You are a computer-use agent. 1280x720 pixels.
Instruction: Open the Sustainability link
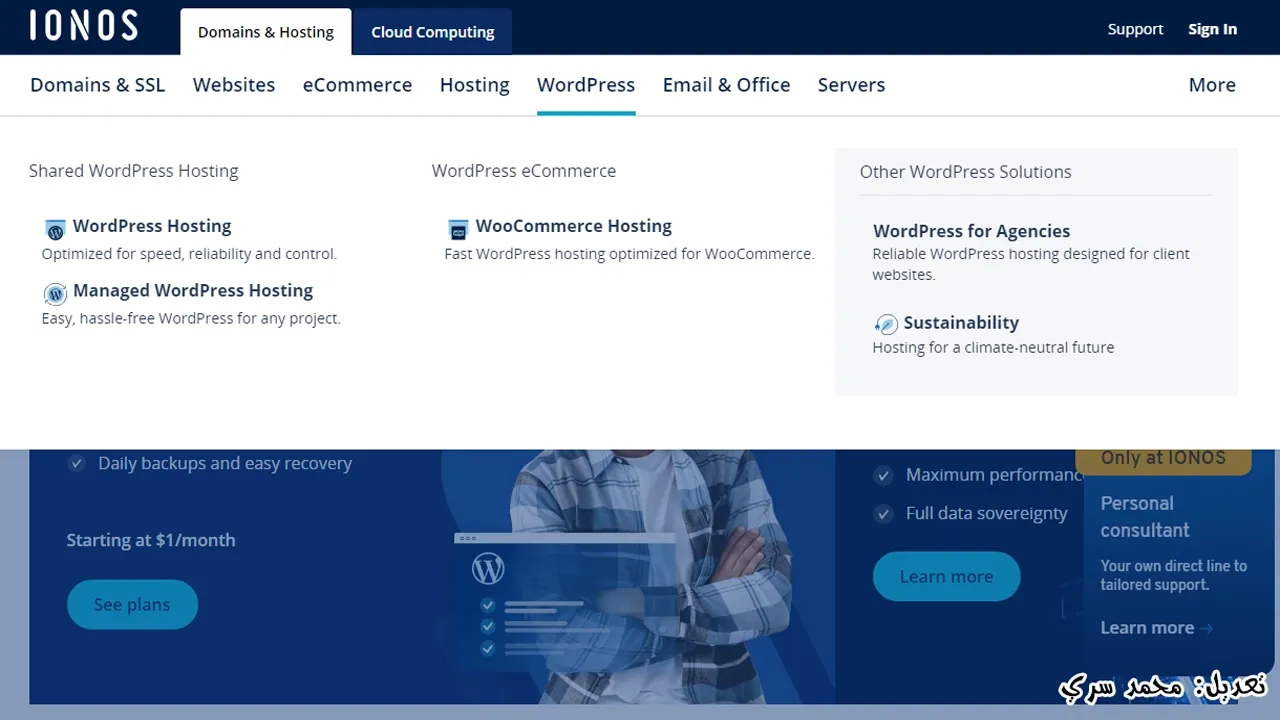pos(961,323)
